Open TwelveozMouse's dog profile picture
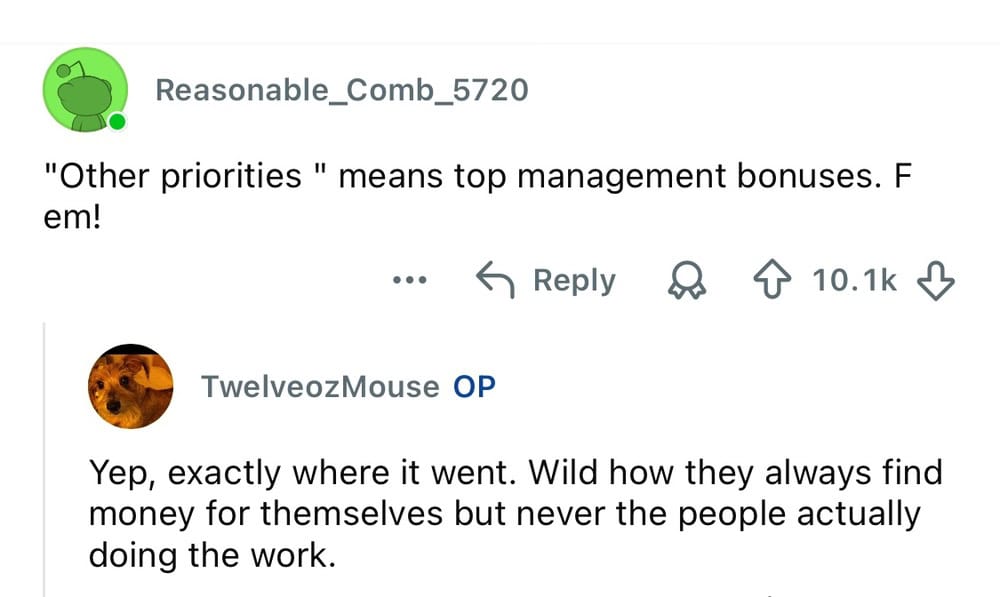This screenshot has height=597, width=1000. [130, 387]
